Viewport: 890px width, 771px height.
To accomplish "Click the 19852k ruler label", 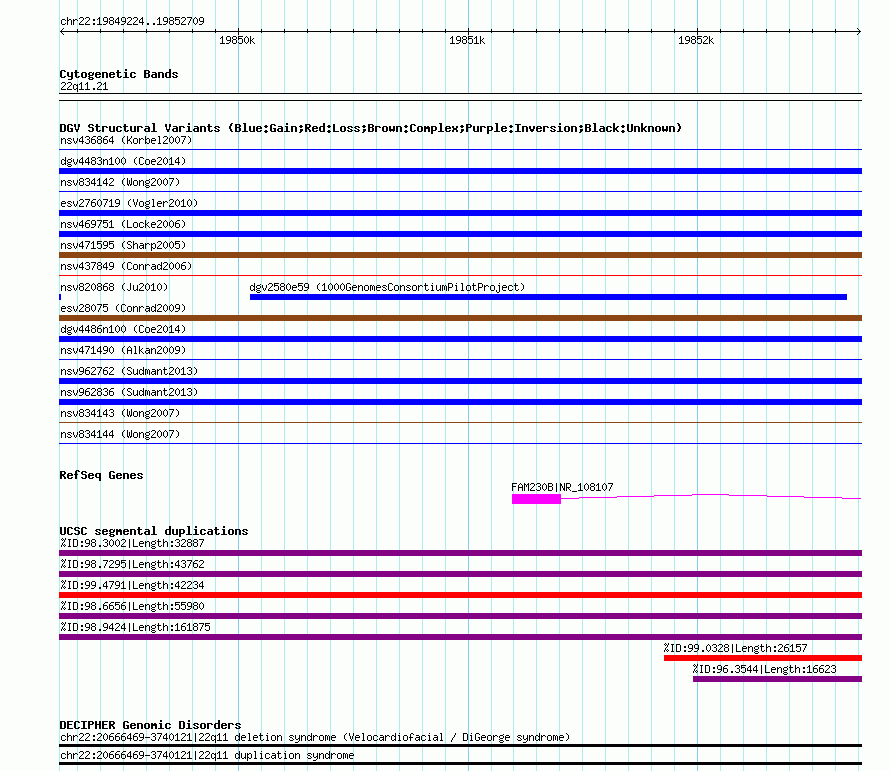I will 696,40.
